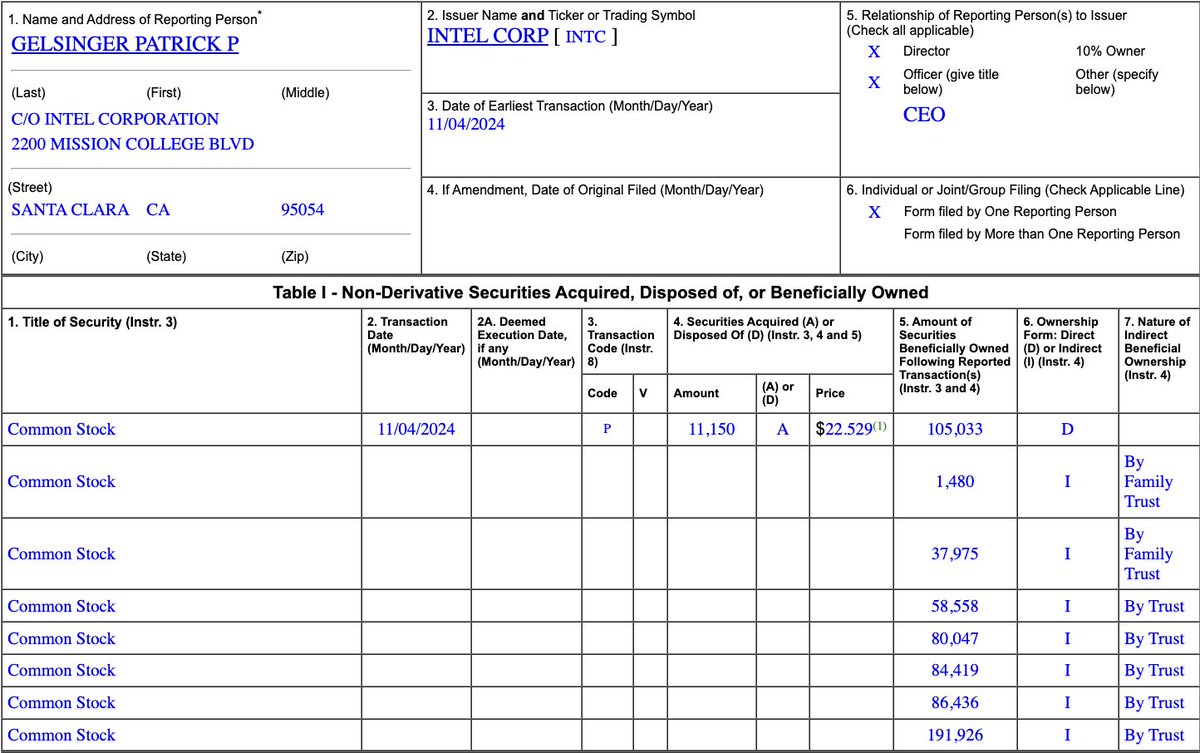This screenshot has height=753, width=1200.
Task: Select the acquired code A cell
Action: click(x=783, y=429)
